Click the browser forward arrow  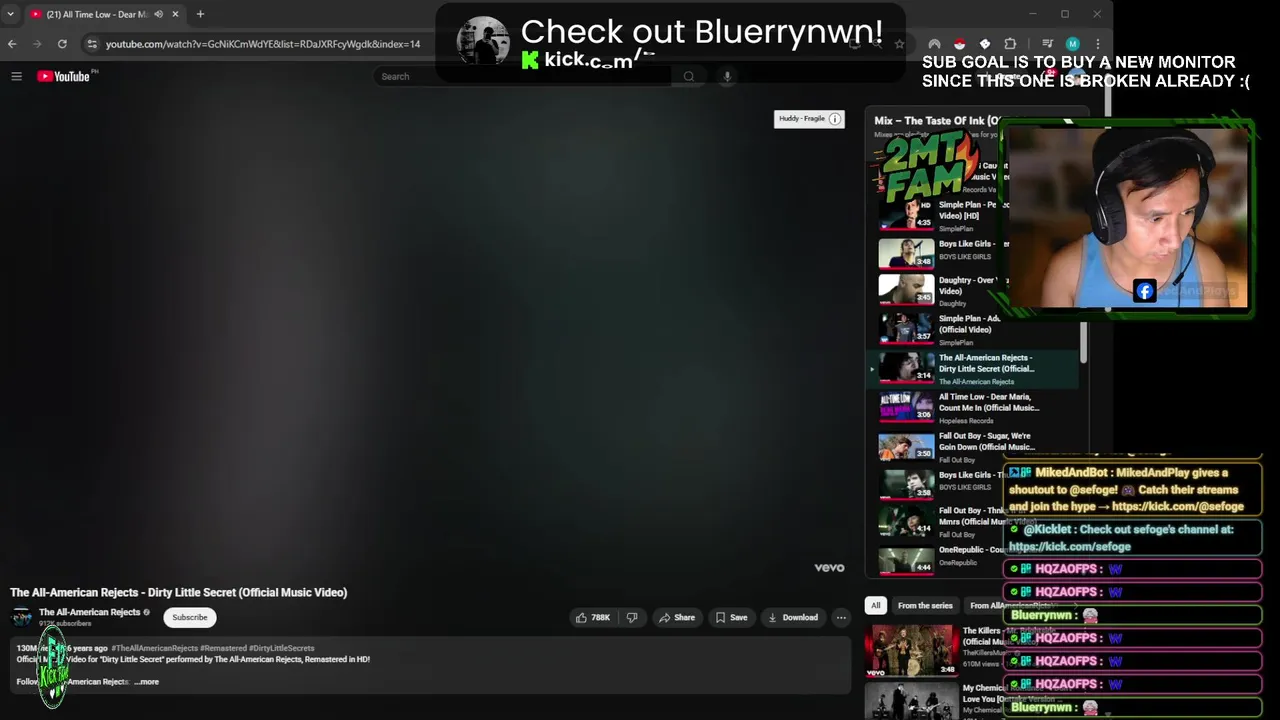click(x=37, y=44)
